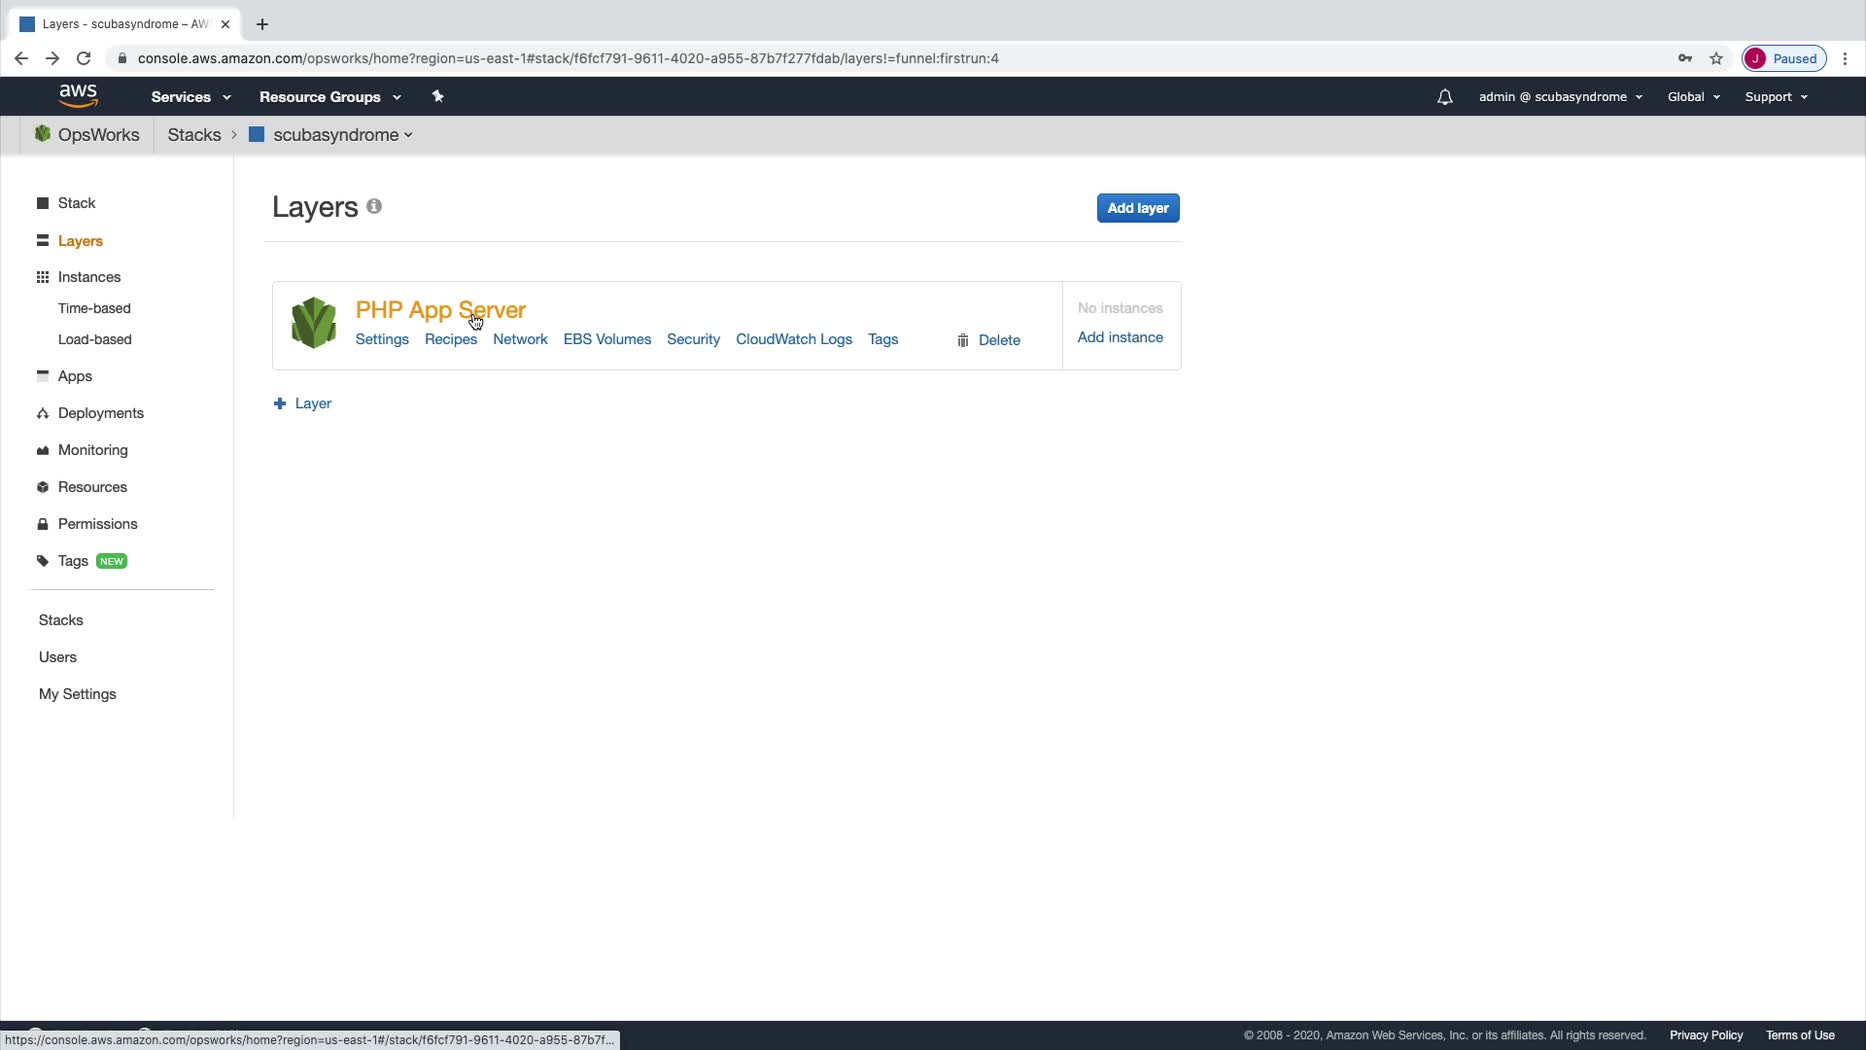Go to Deployments
The image size is (1866, 1050).
[101, 413]
